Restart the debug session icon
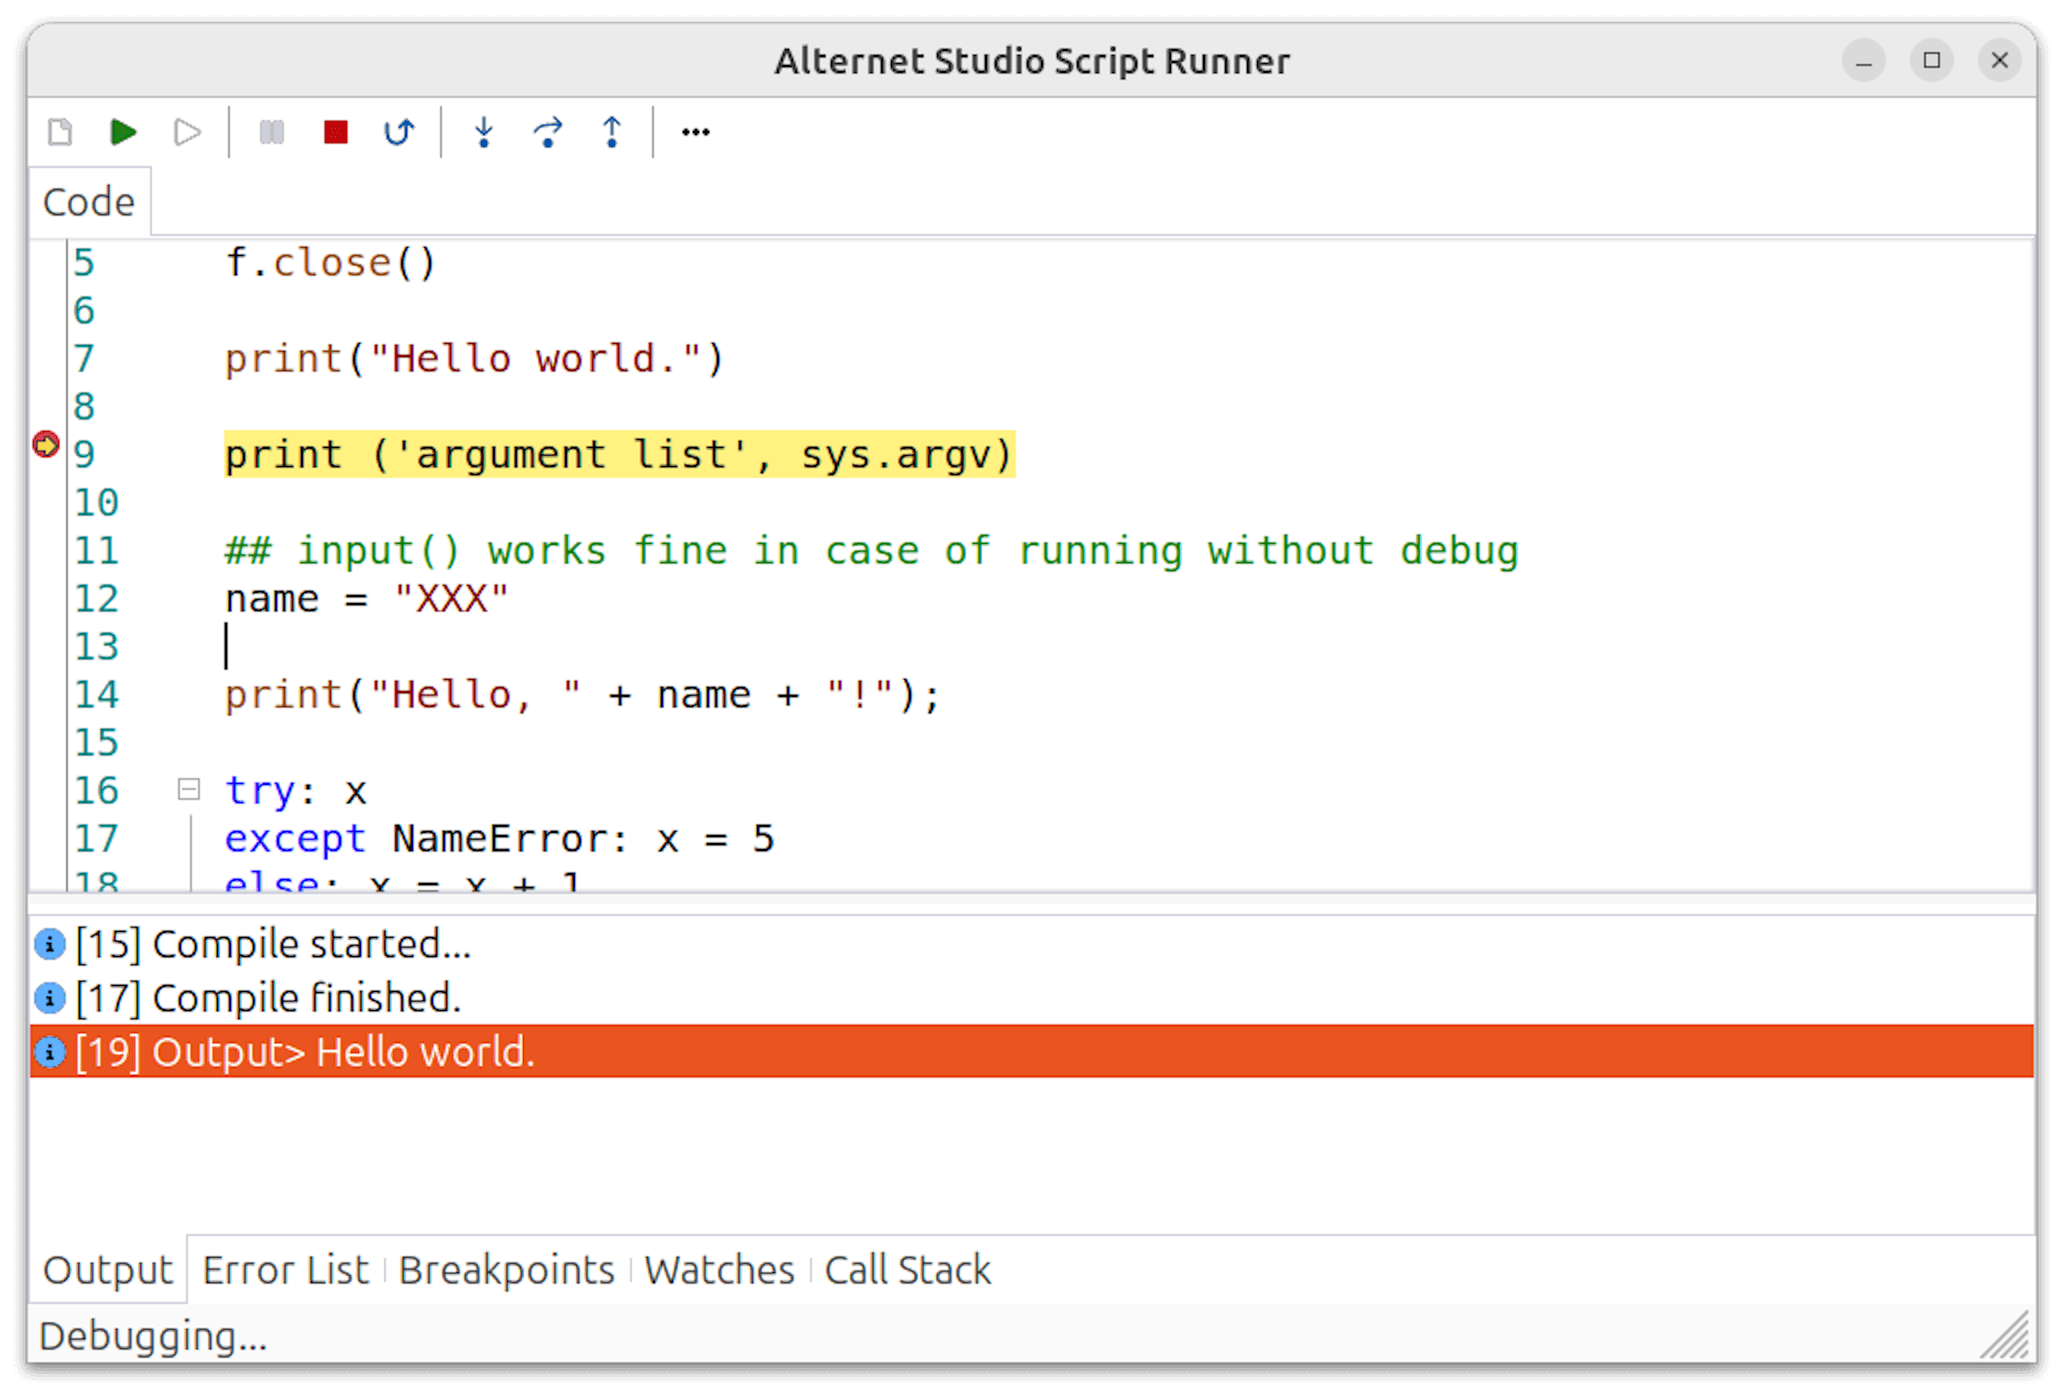This screenshot has height=1396, width=2064. coord(399,132)
